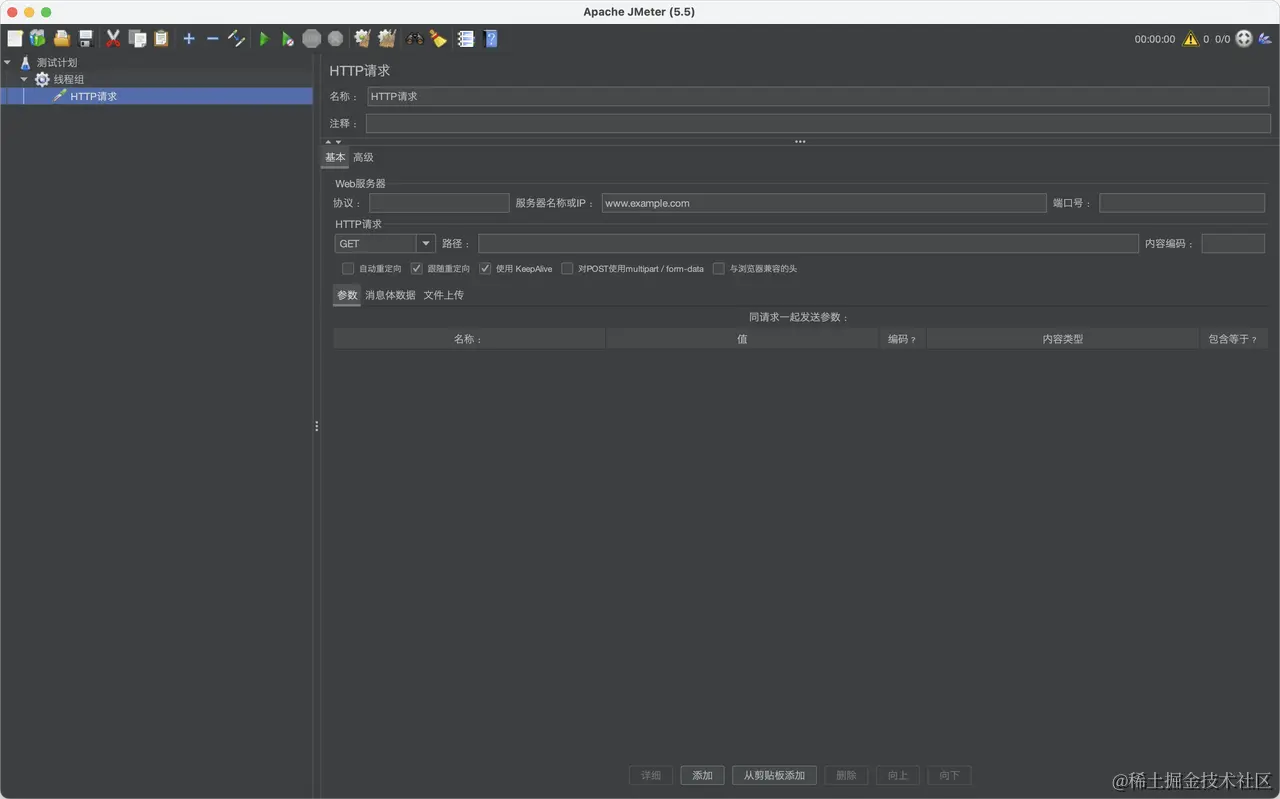The image size is (1280, 799).
Task: Select the 文件上传 tab
Action: pos(444,296)
